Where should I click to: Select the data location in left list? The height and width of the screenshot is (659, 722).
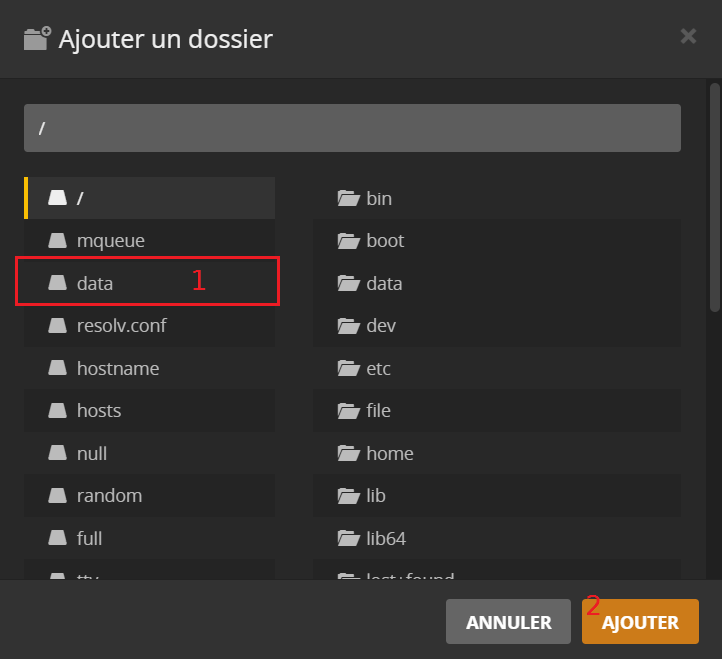pos(95,284)
